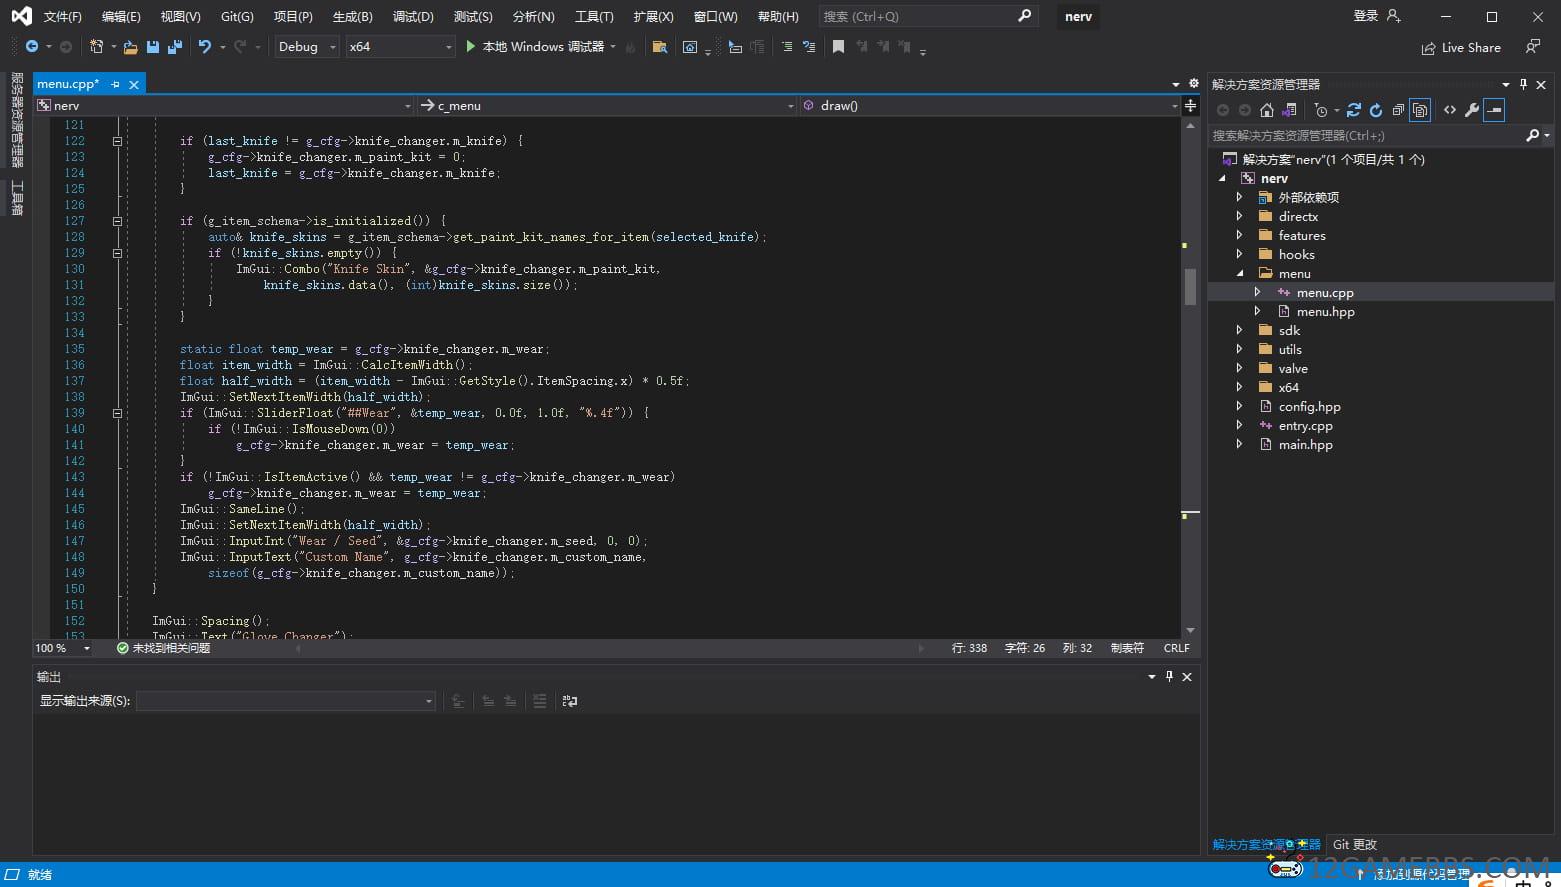Image resolution: width=1561 pixels, height=887 pixels.
Task: Collapse the menu folder
Action: pyautogui.click(x=1239, y=273)
